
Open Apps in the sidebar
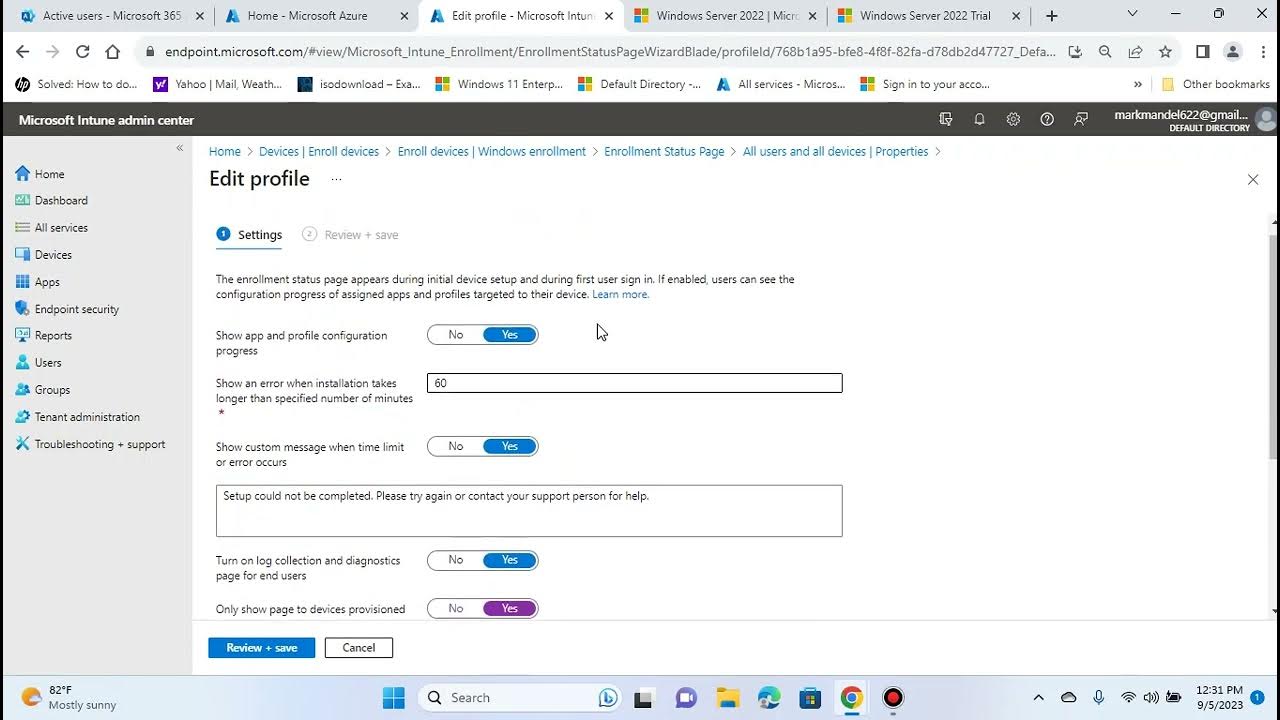pos(38,282)
